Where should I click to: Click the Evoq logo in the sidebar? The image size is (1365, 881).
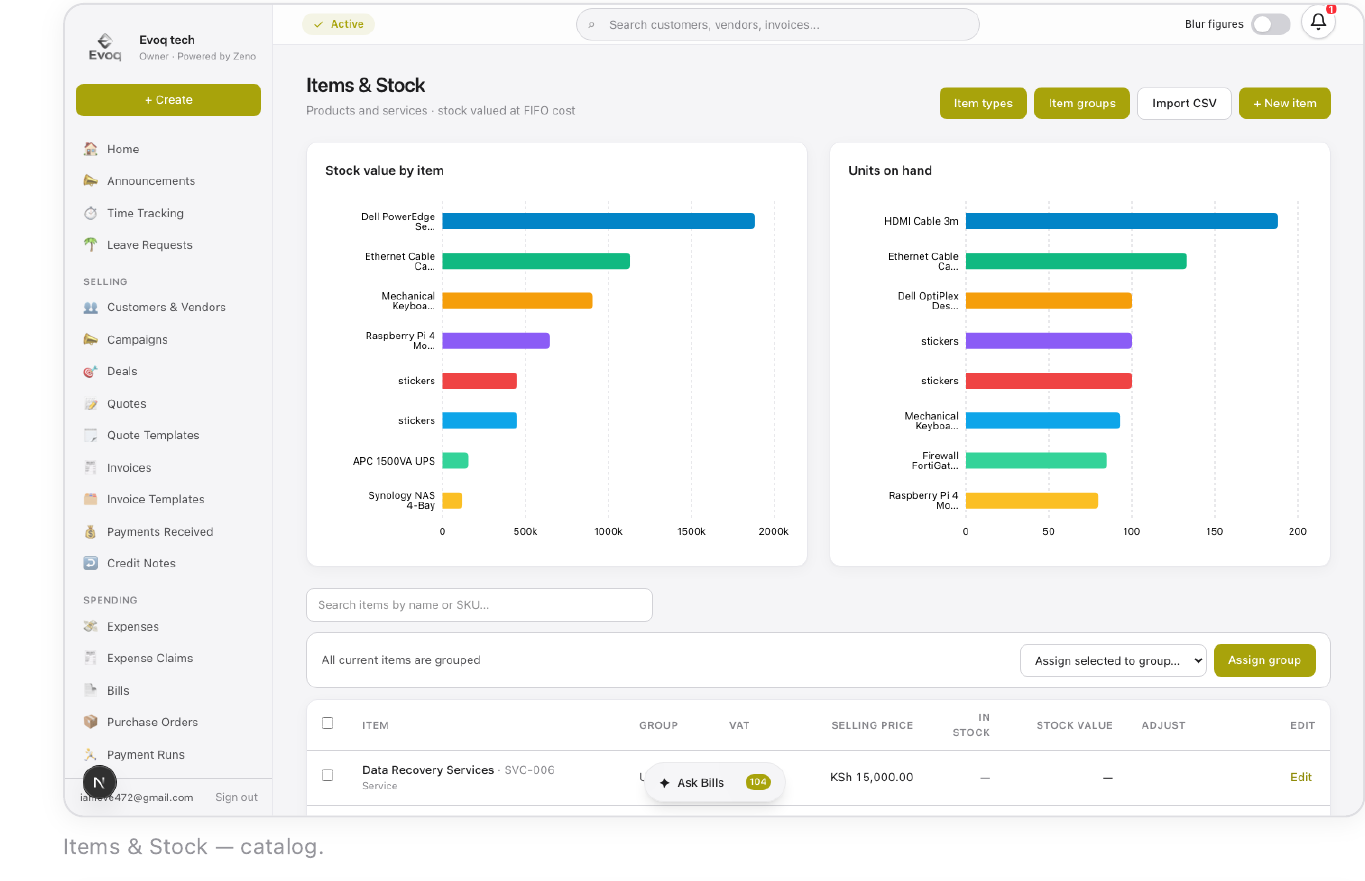click(x=105, y=47)
